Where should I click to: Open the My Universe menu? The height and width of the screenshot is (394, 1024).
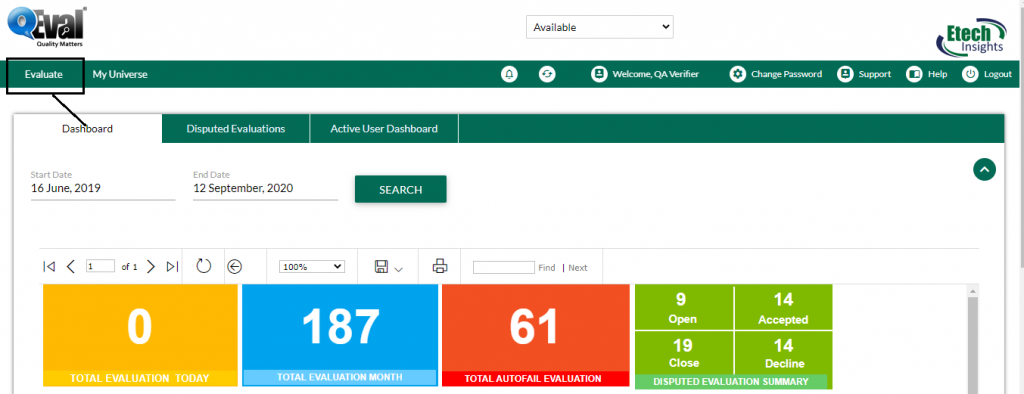point(120,74)
